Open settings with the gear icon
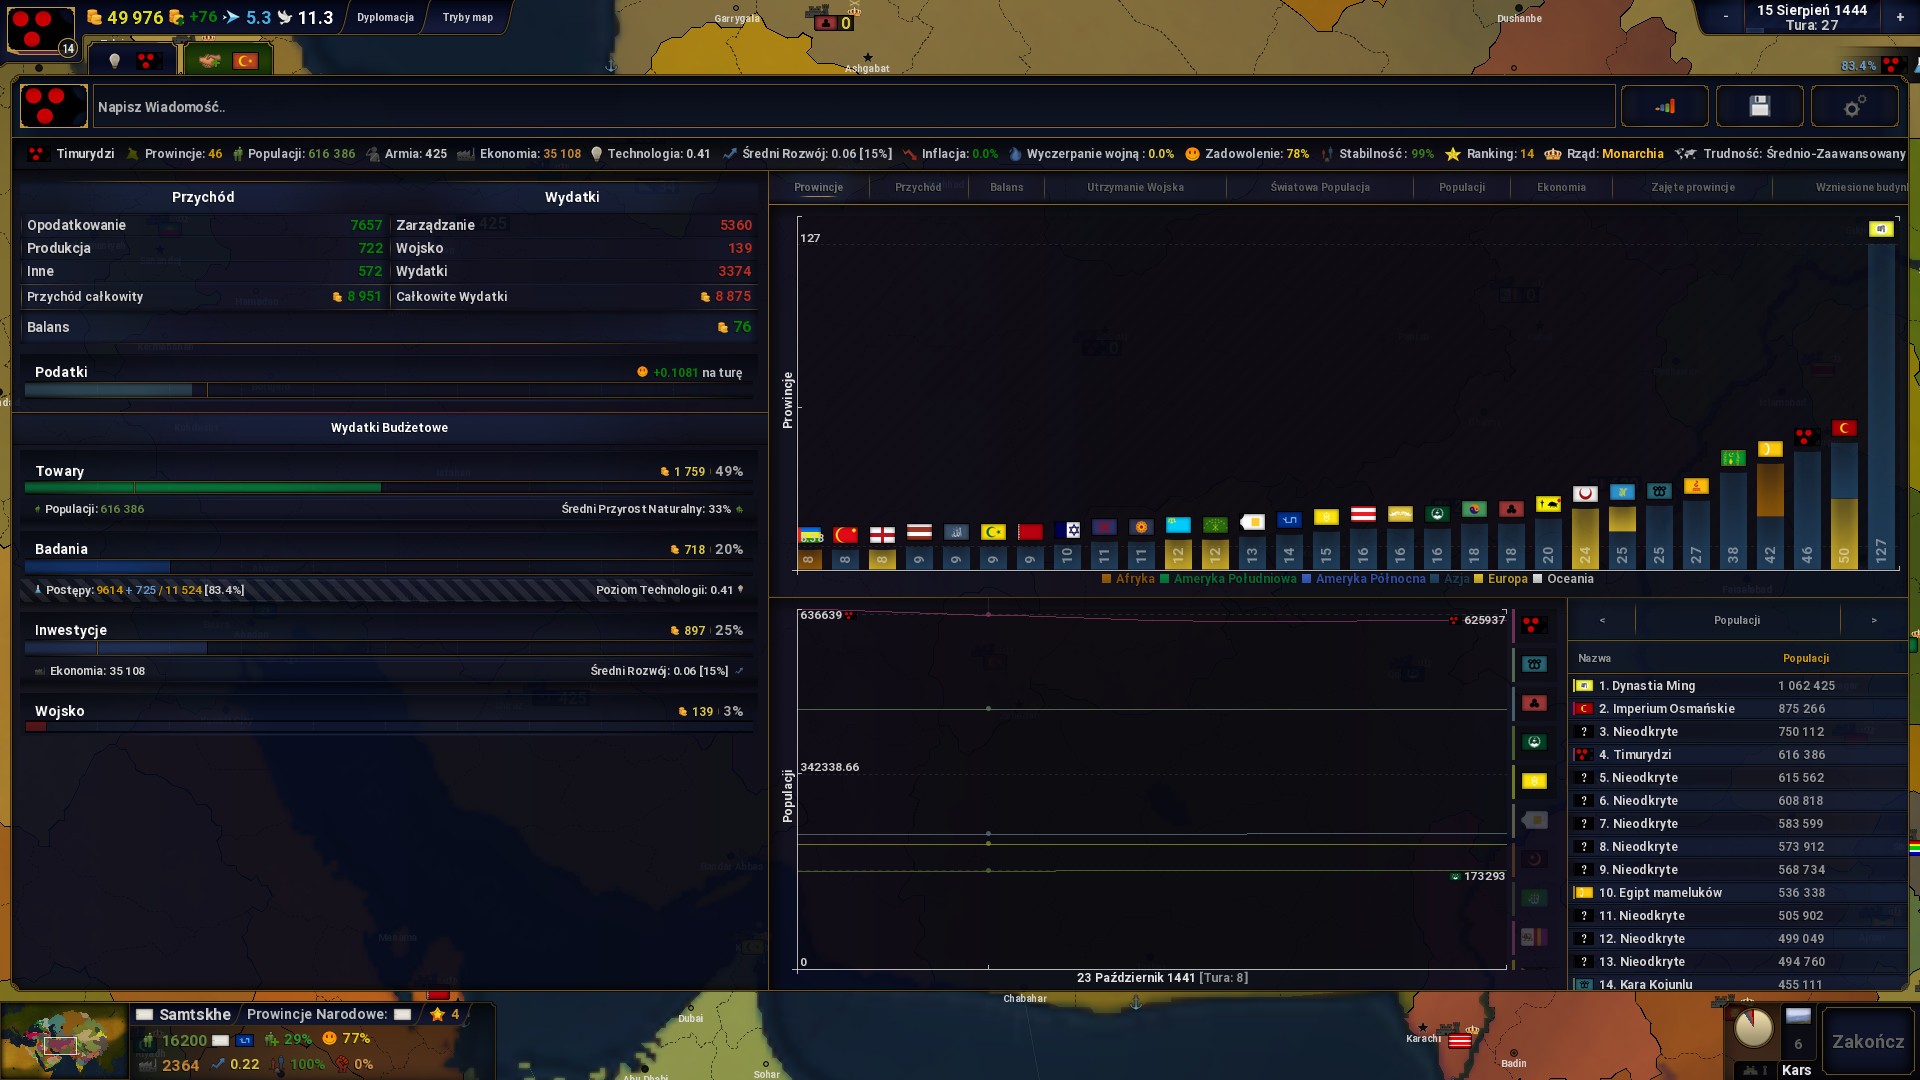Viewport: 1920px width, 1080px height. coord(1854,106)
